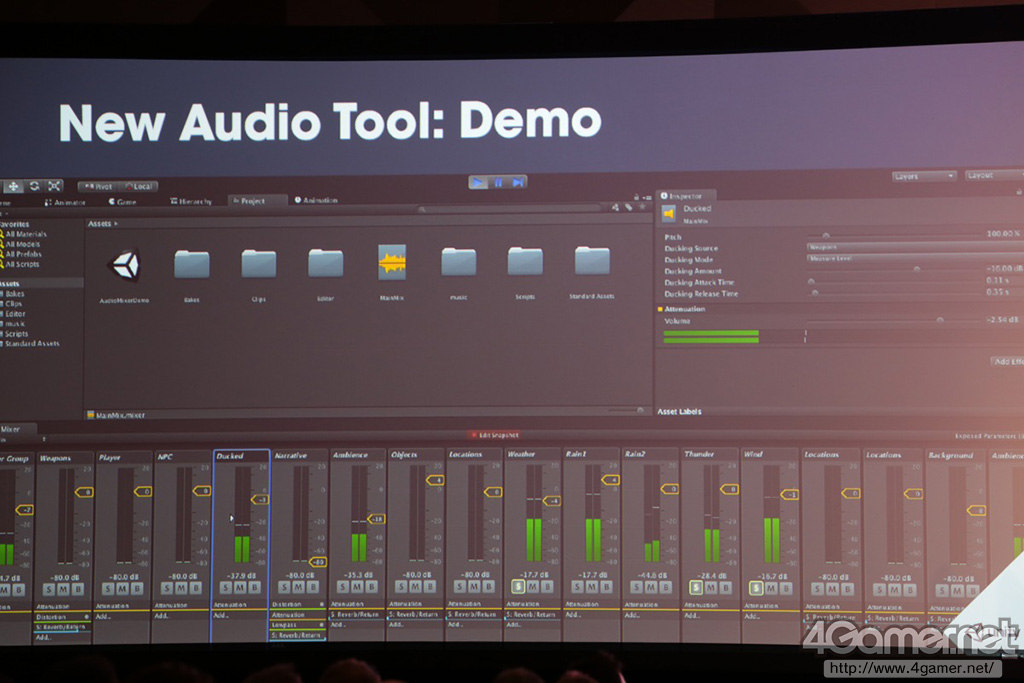Expand the Assets breadcrumb arrow
1024x683 pixels.
tap(116, 223)
